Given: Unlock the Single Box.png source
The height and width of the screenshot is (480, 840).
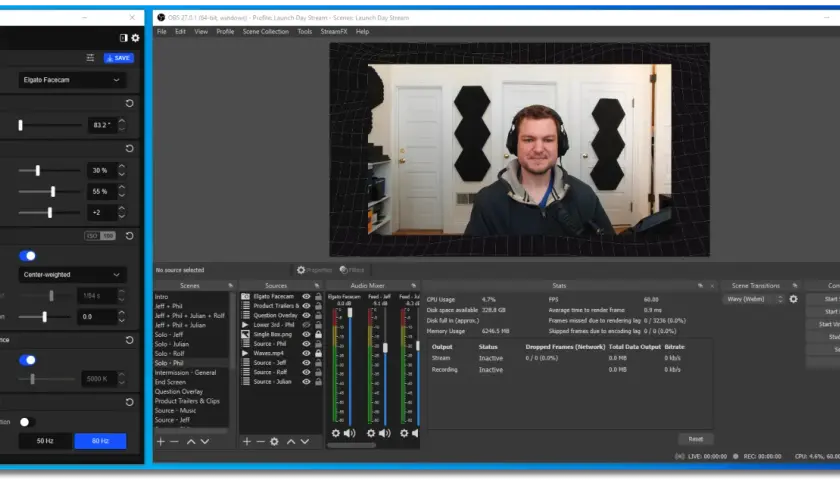Looking at the screenshot, I should [318, 334].
